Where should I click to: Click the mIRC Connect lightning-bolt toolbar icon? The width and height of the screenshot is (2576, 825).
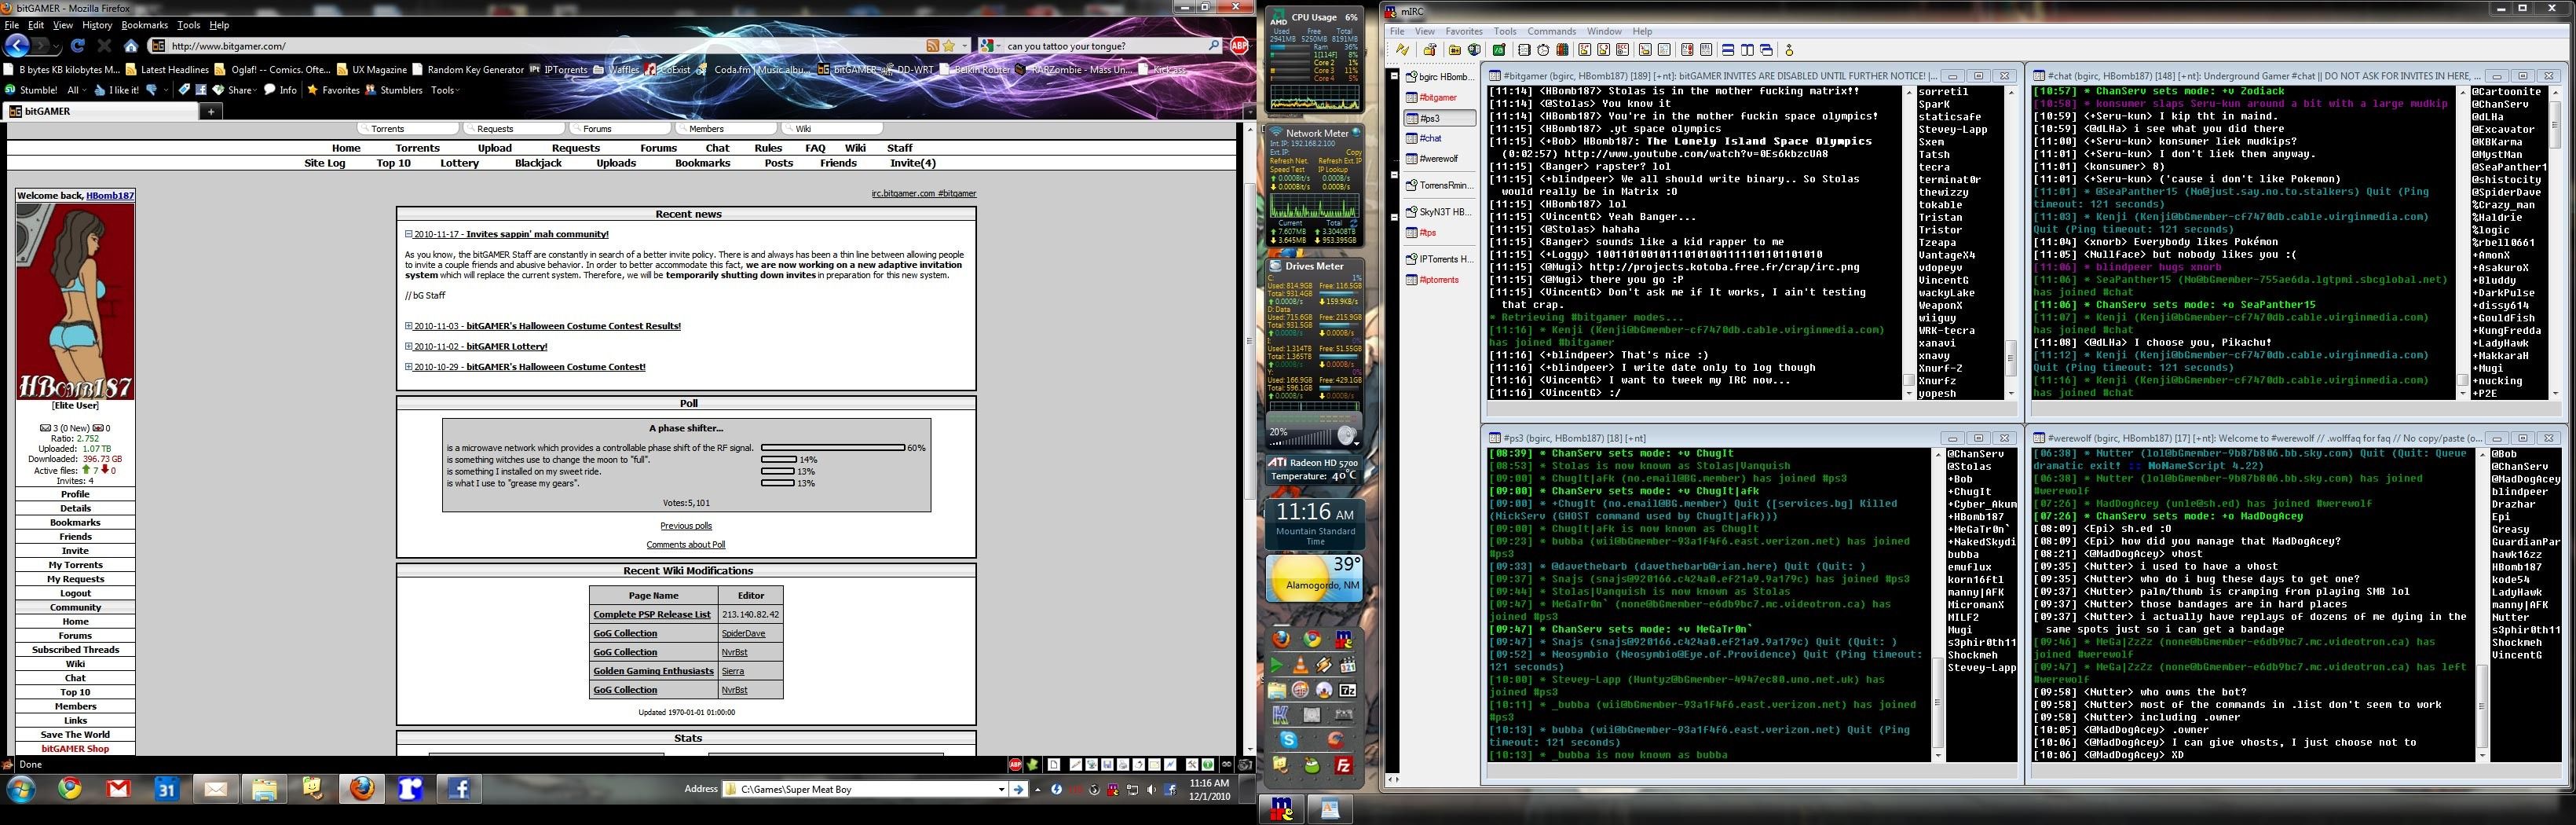(1402, 50)
